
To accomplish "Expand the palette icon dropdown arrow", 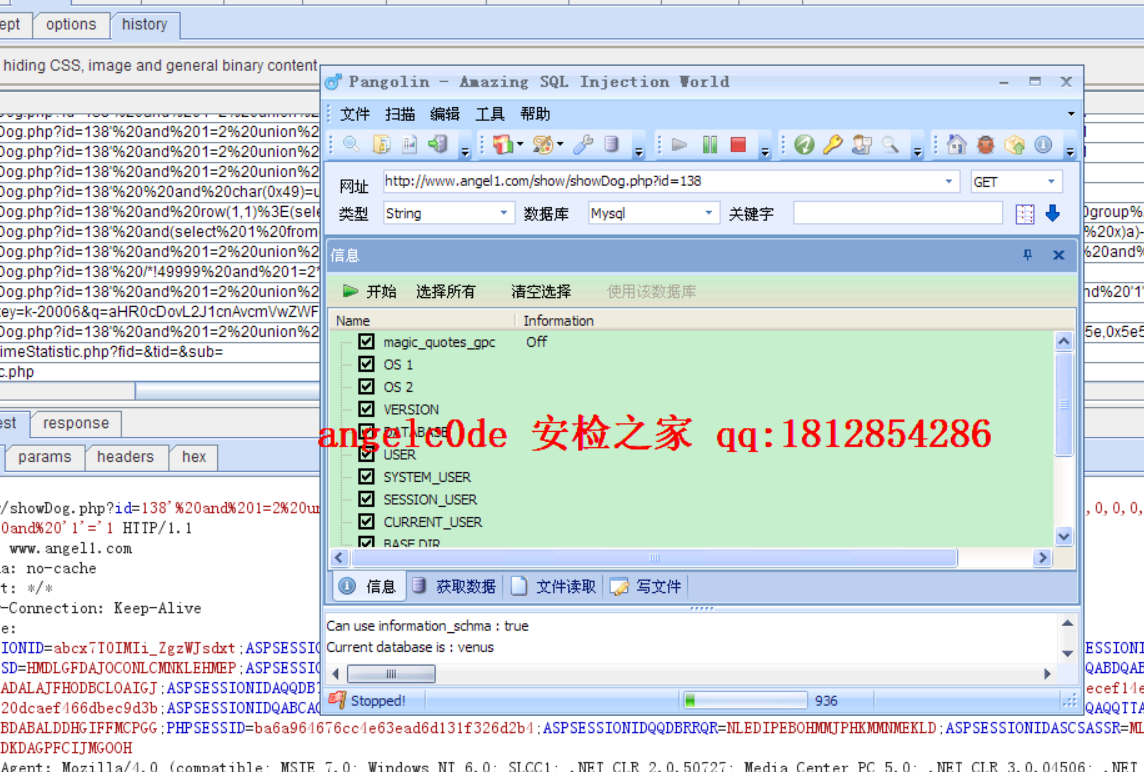I will pyautogui.click(x=560, y=144).
